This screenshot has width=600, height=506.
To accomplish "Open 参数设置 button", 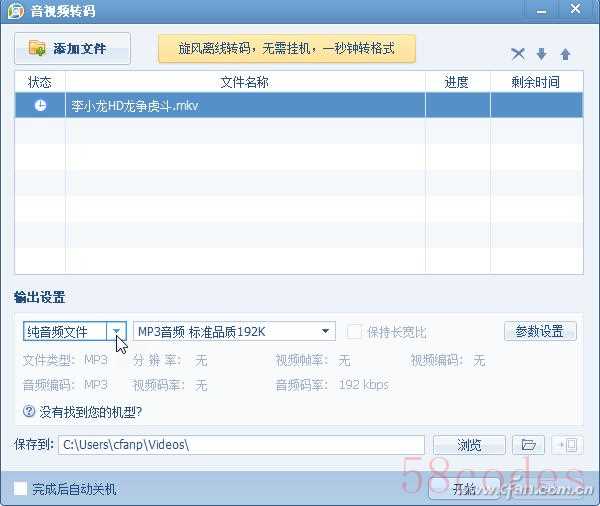I will tap(540, 332).
